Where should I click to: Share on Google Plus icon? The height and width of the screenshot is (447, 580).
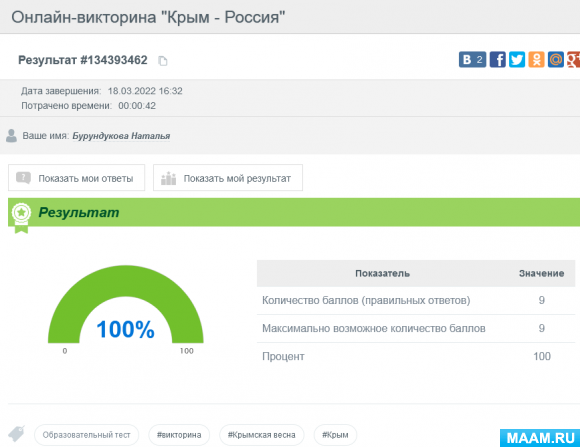(x=573, y=60)
